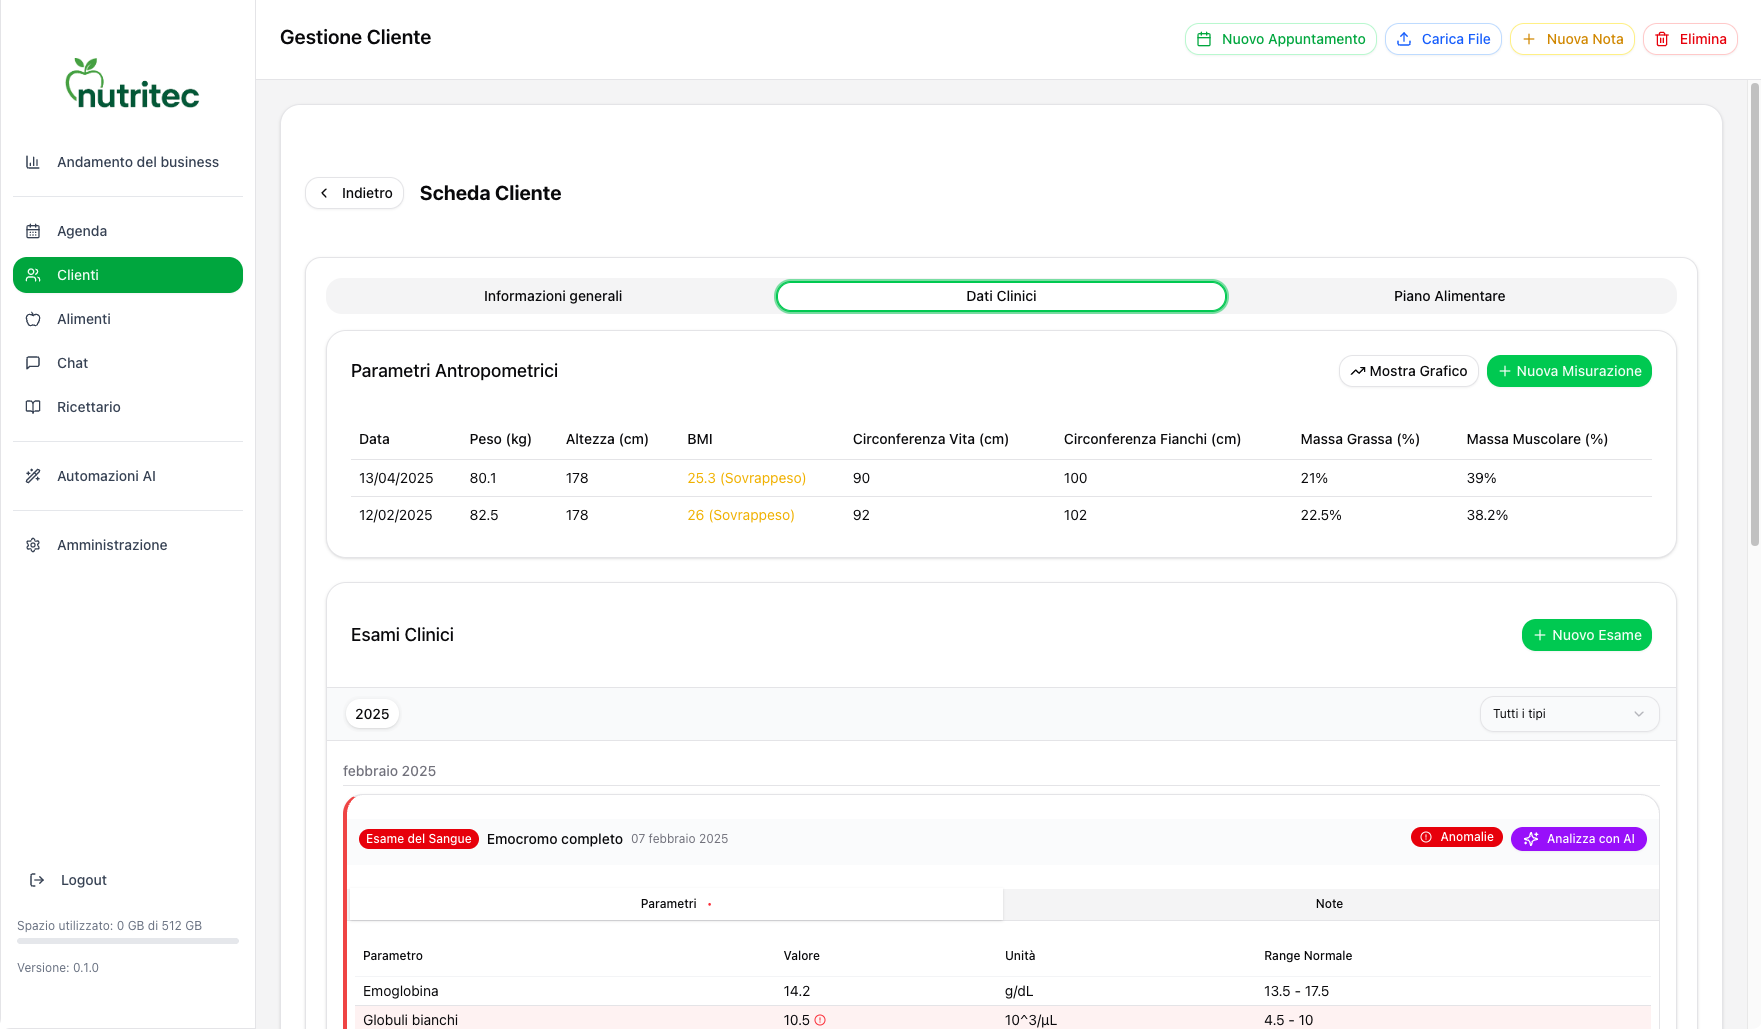Click the sparkle icon in Analizza con AI
The height and width of the screenshot is (1029, 1761).
(x=1531, y=839)
